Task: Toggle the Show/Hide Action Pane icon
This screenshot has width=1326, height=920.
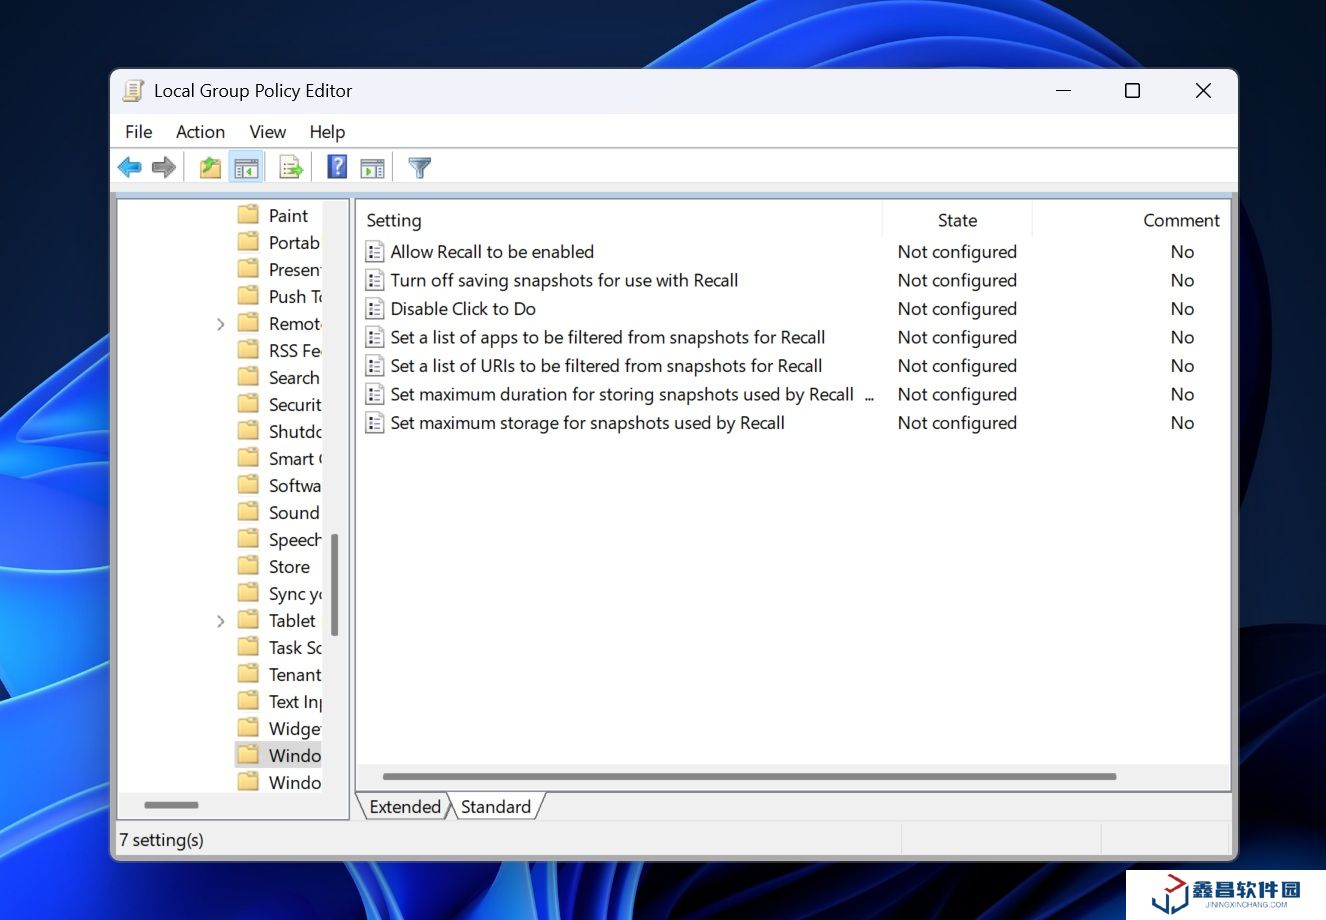Action: 373,168
